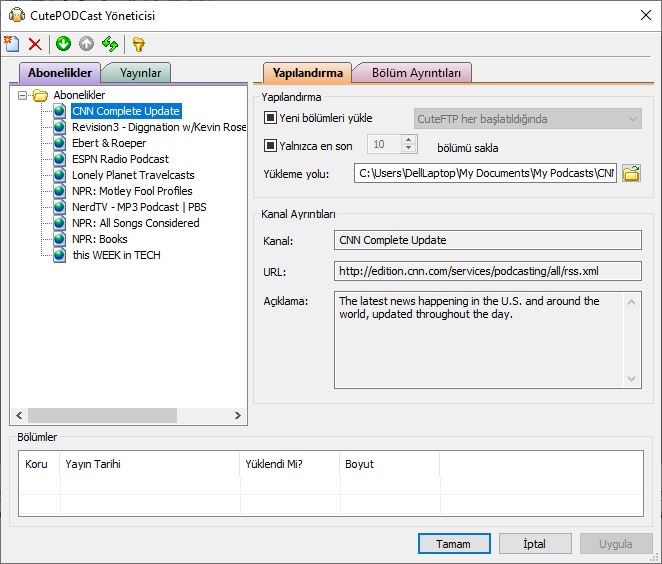Click in the Kanal name field
Image resolution: width=662 pixels, height=564 pixels.
point(488,240)
